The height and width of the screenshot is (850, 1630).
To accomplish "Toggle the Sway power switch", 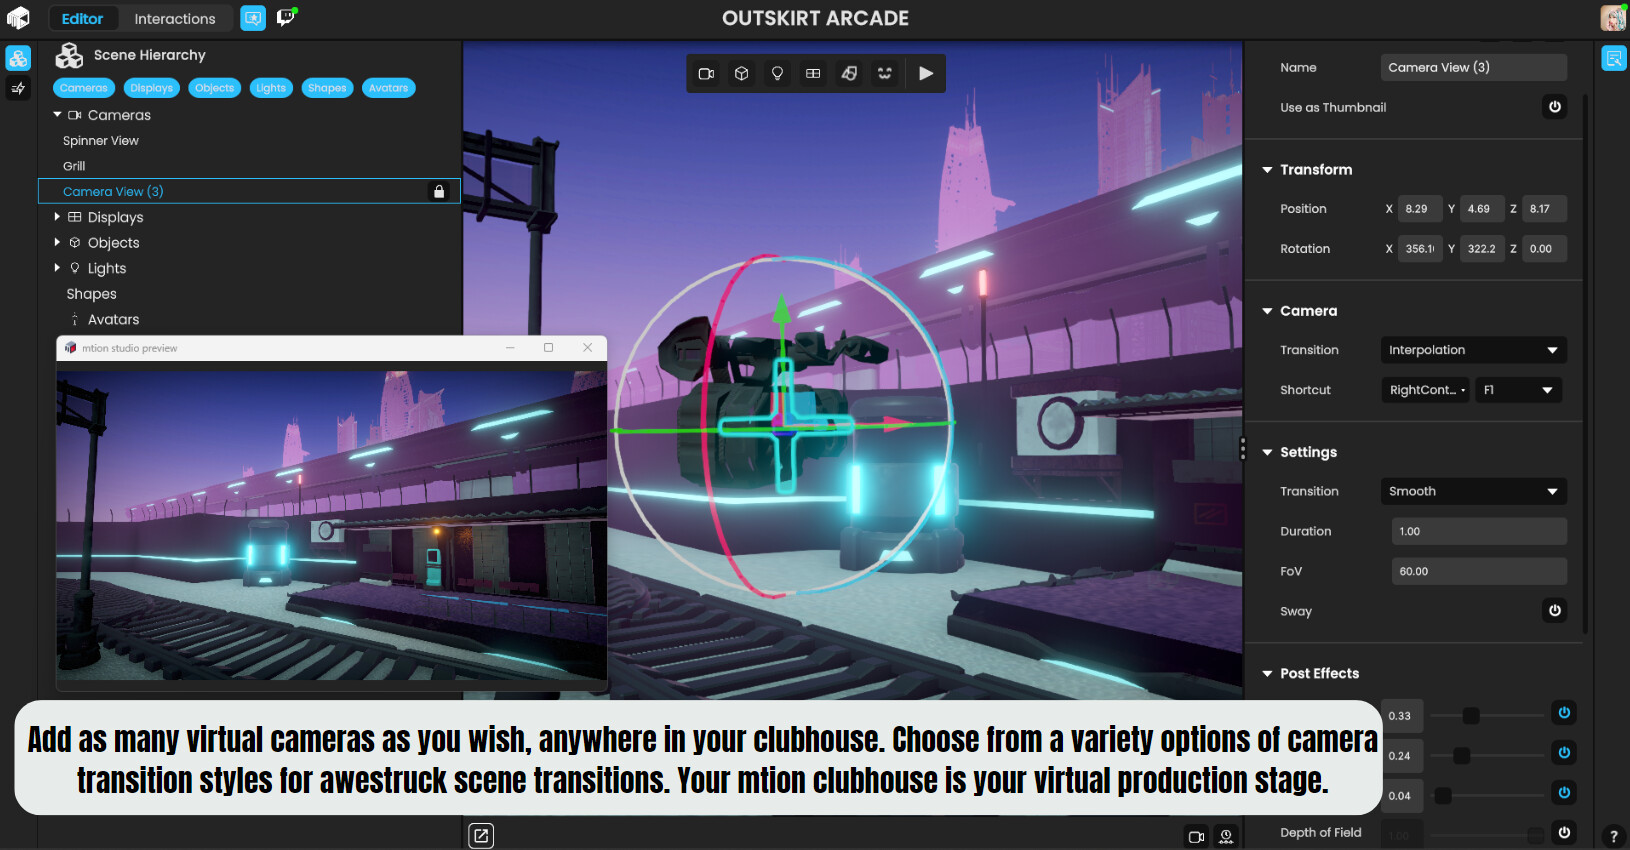I will point(1554,611).
